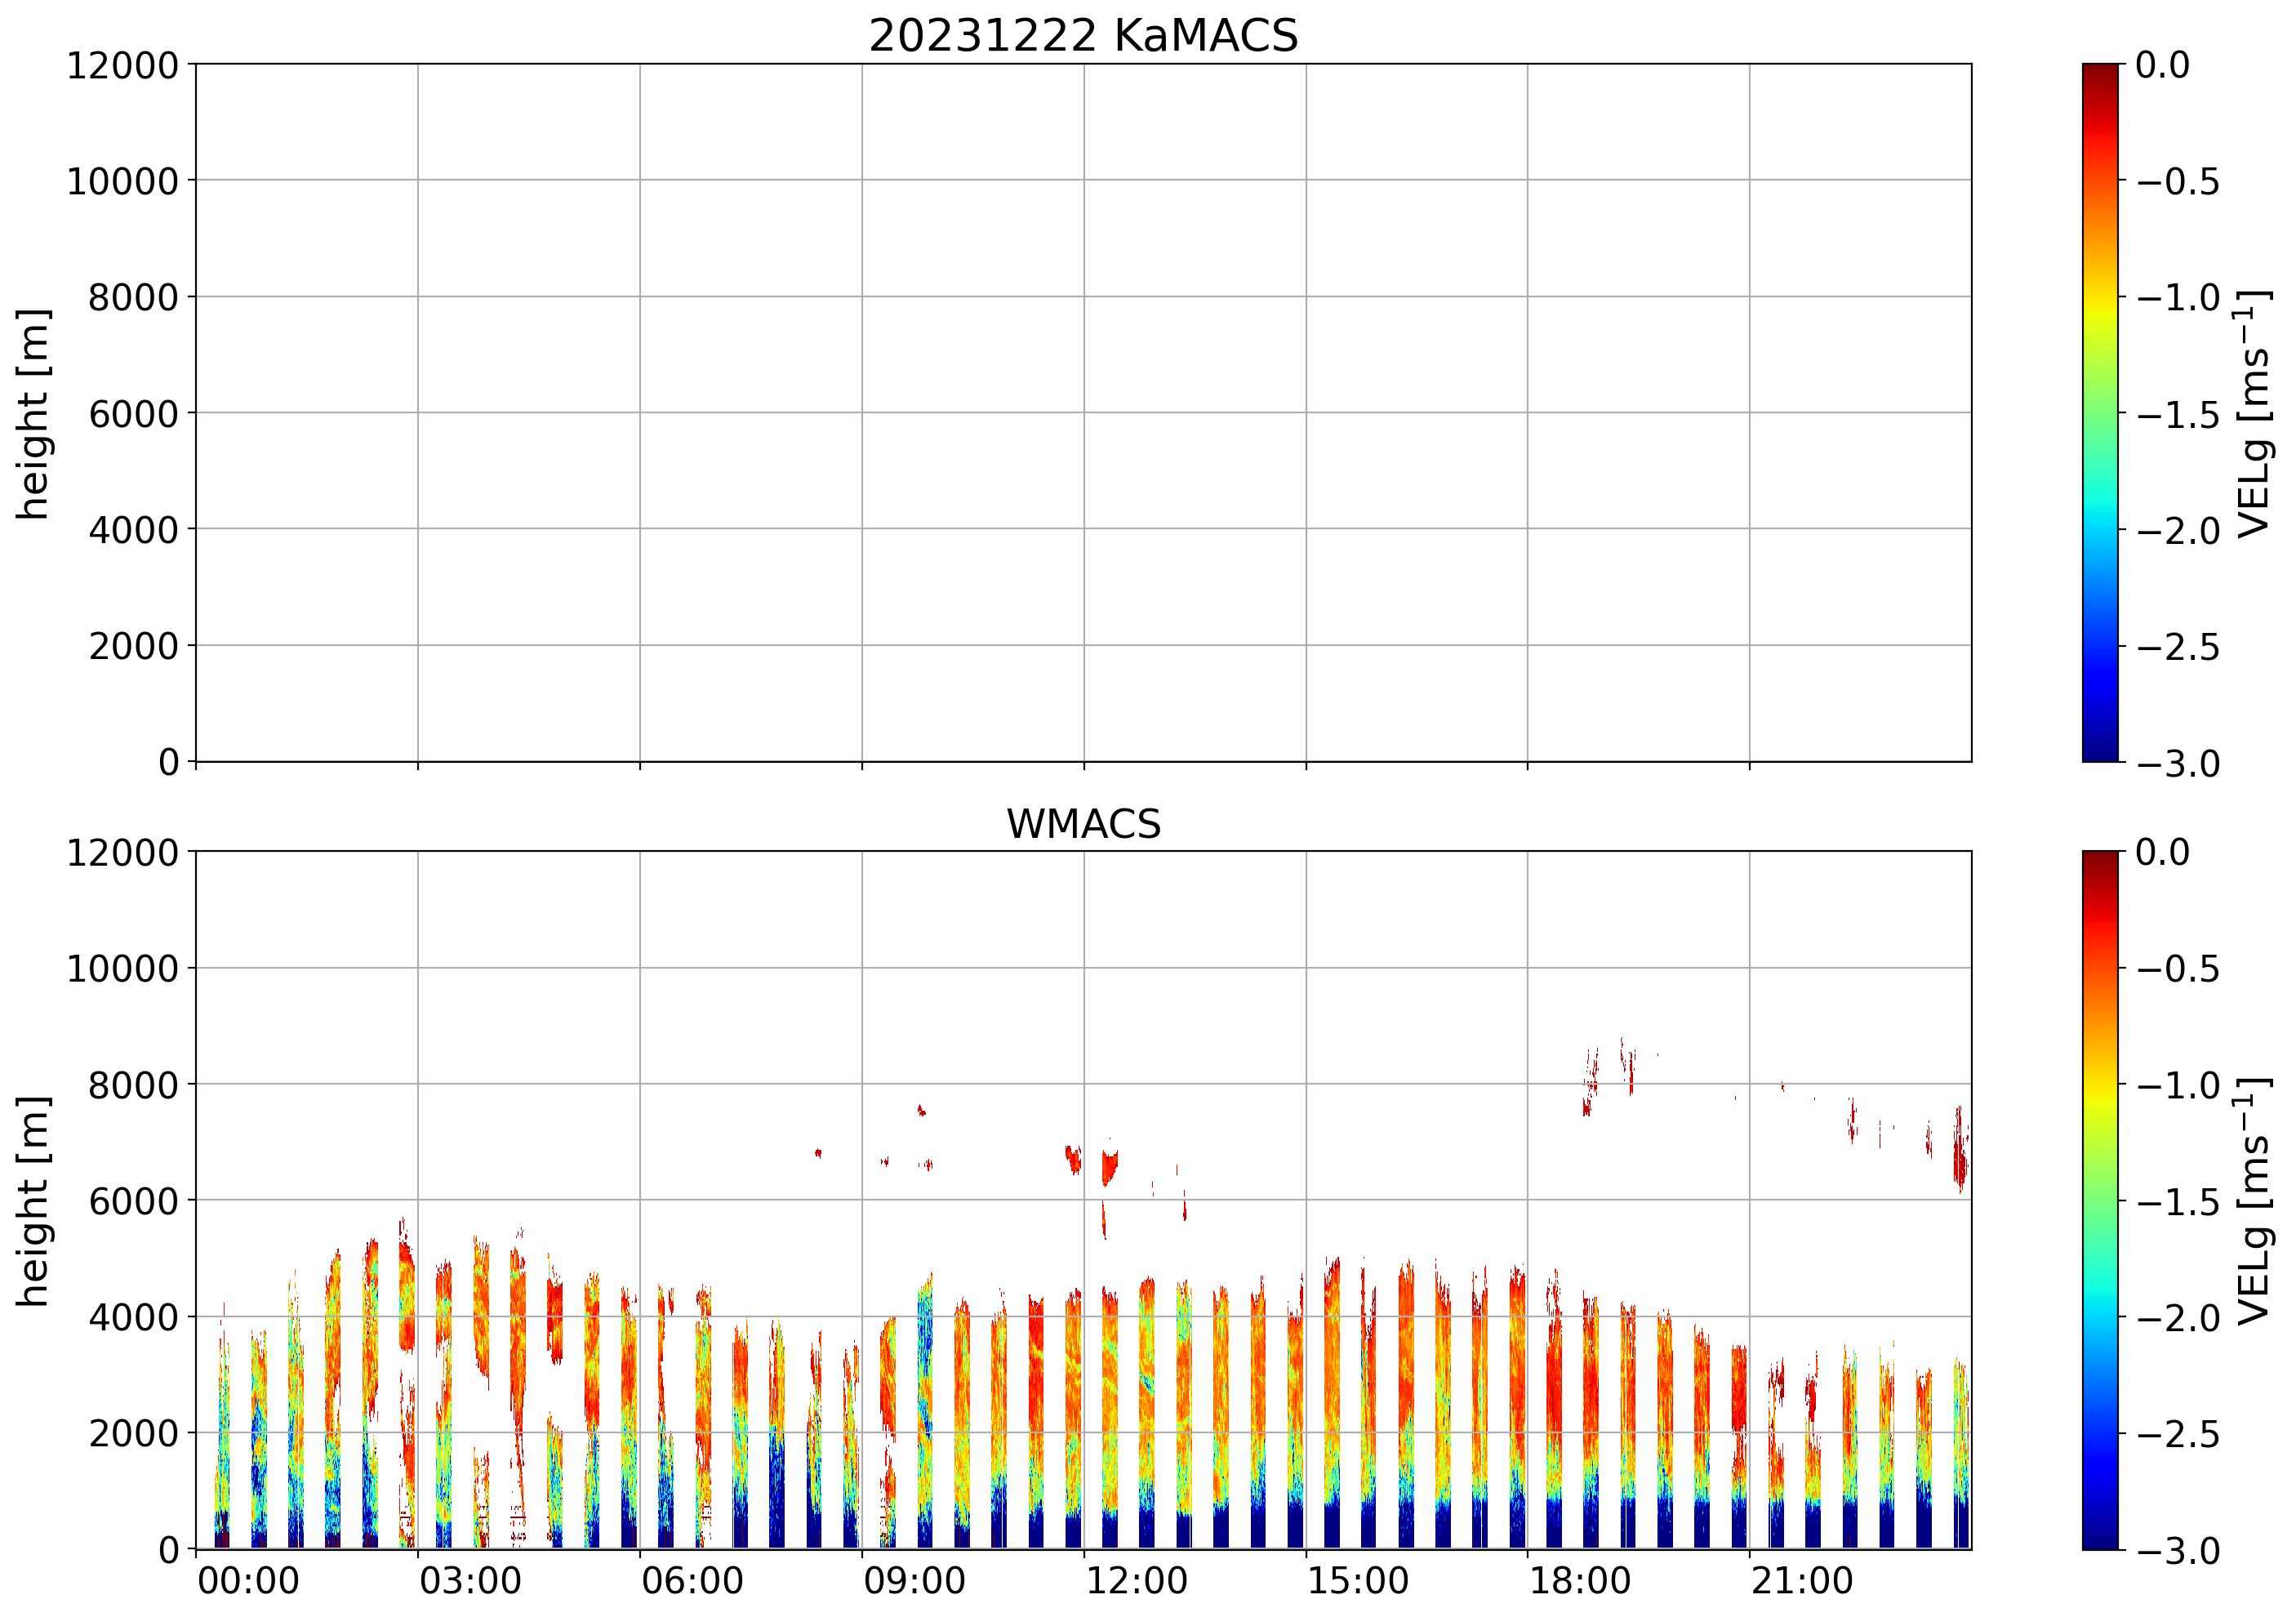Screen dimensions: 2296x1617
Task: Click the 00:00 time axis label
Action: point(248,1582)
